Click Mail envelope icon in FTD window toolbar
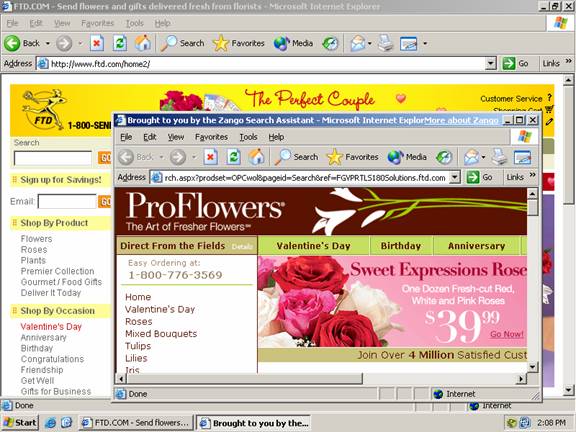This screenshot has height=432, width=576. click(x=358, y=43)
